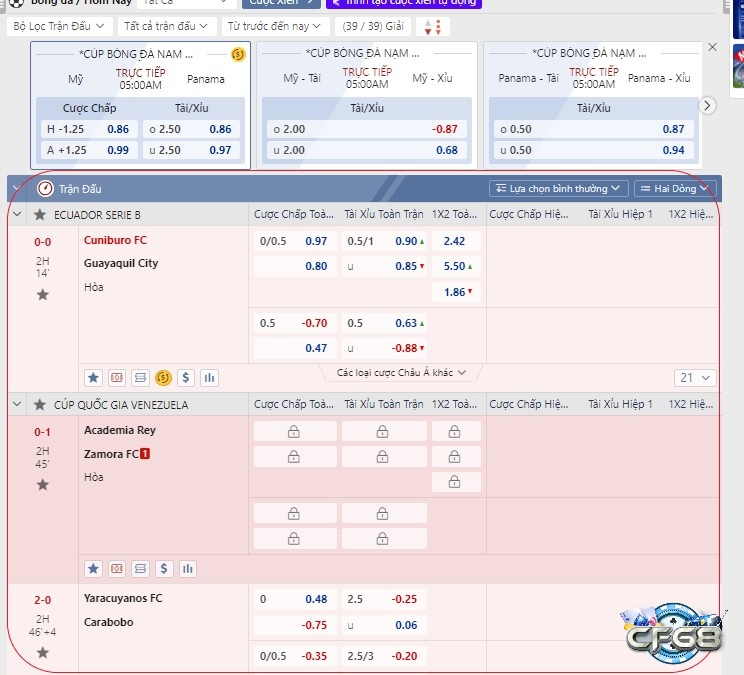Close the featured matches carousel
This screenshot has width=744, height=675.
click(712, 47)
